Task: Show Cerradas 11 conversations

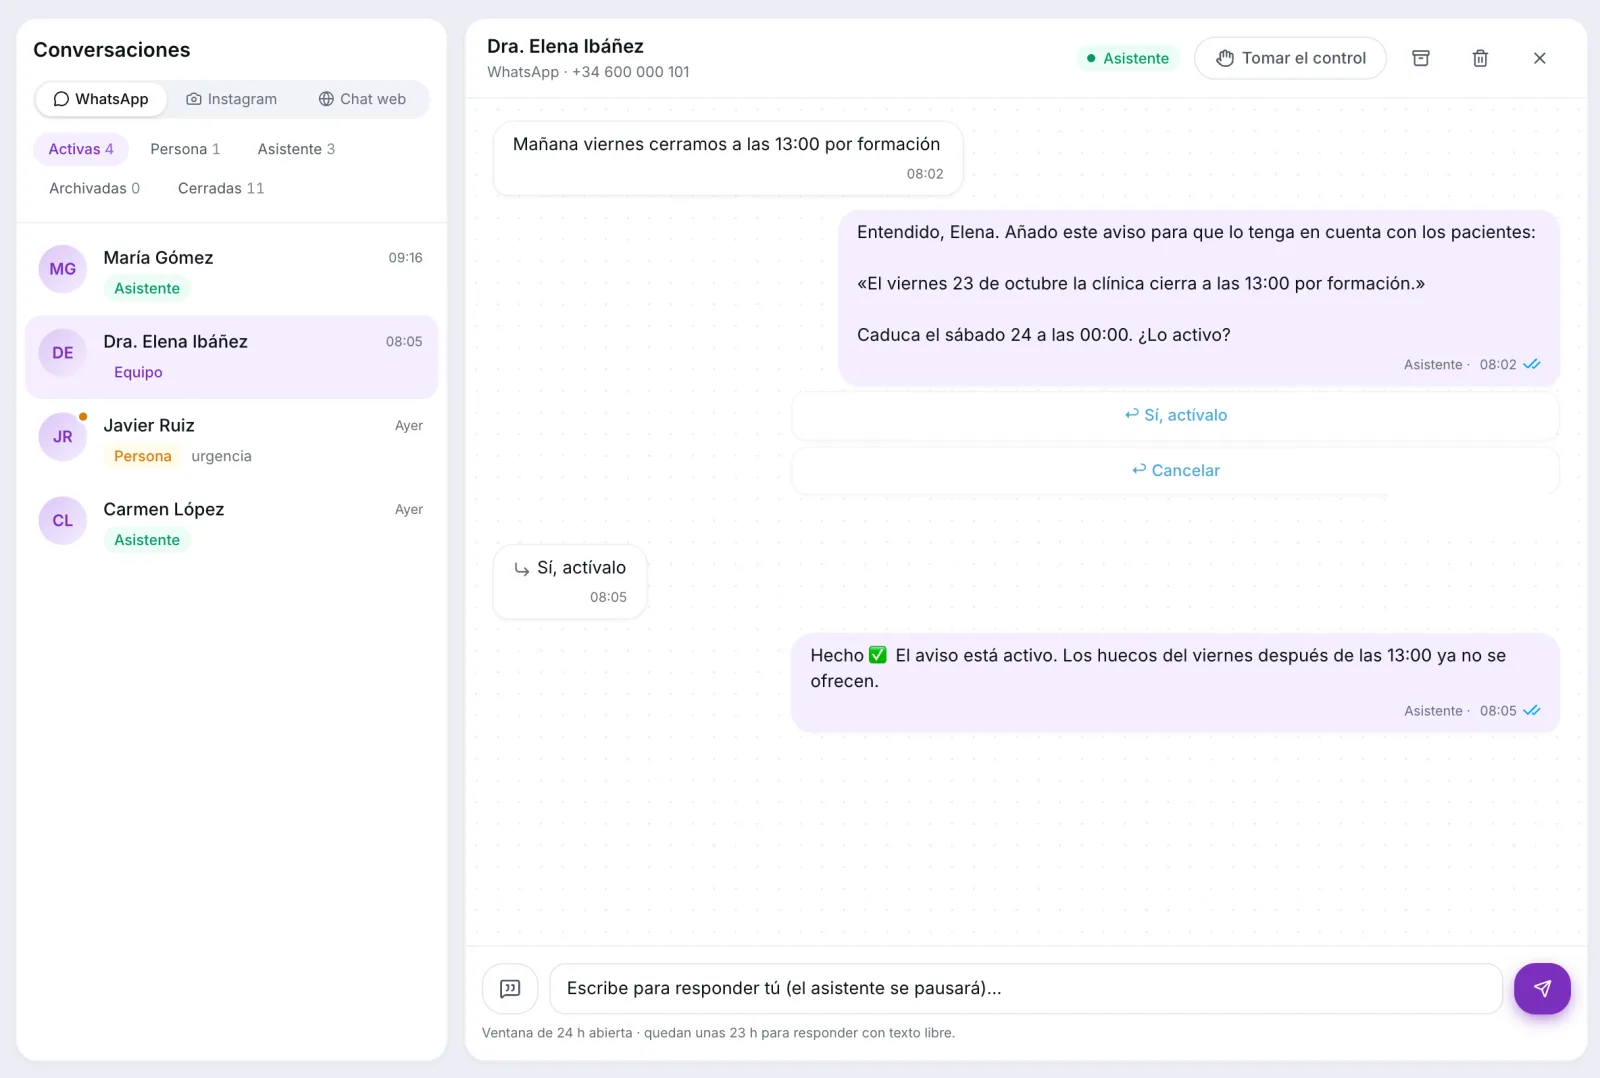Action: 221,188
